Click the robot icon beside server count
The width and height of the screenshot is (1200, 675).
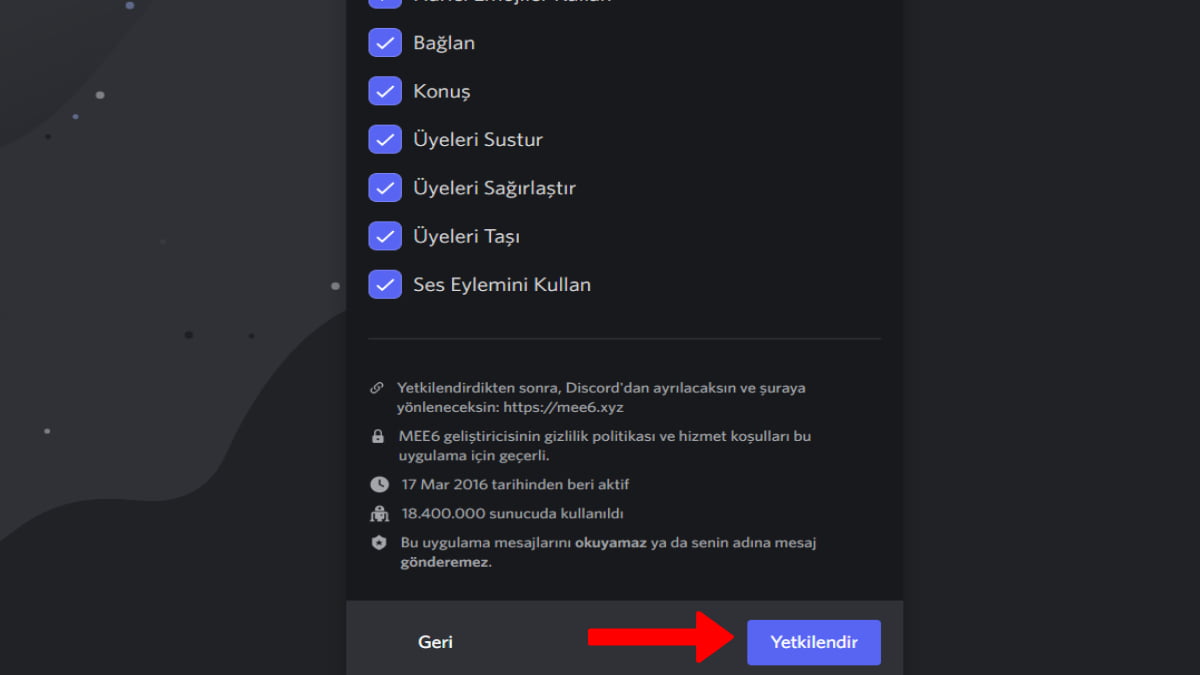point(379,514)
